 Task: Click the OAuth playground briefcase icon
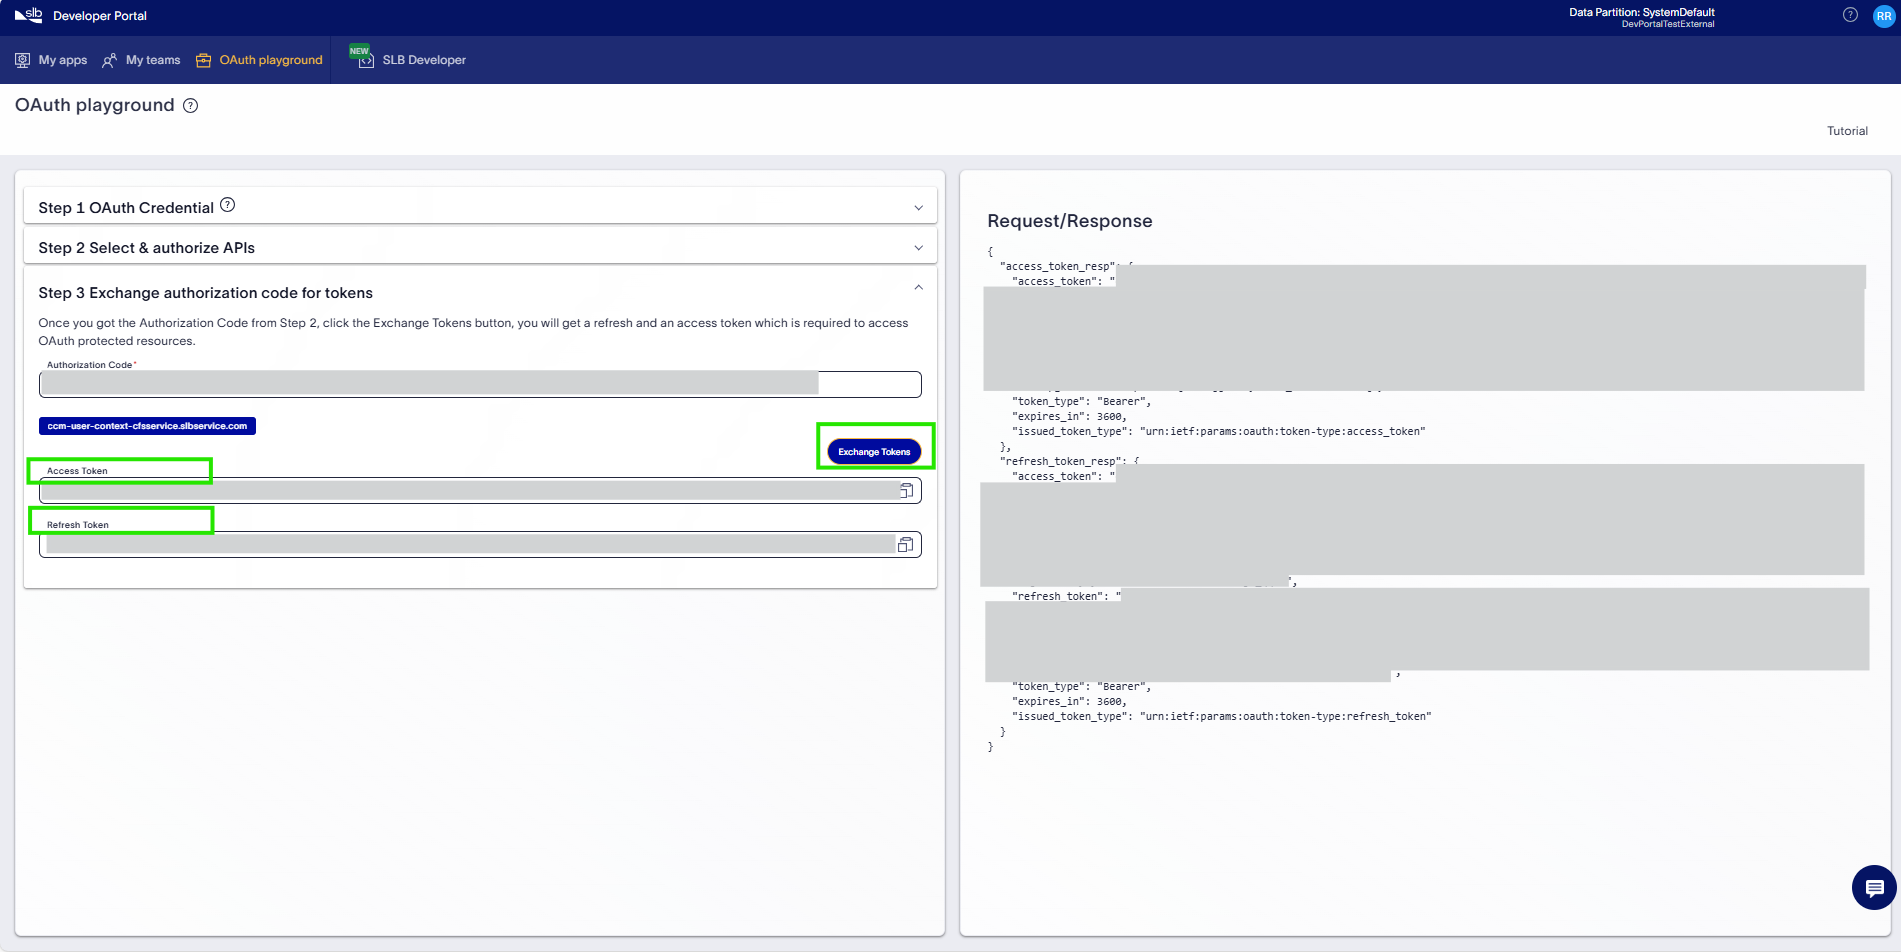[x=203, y=60]
